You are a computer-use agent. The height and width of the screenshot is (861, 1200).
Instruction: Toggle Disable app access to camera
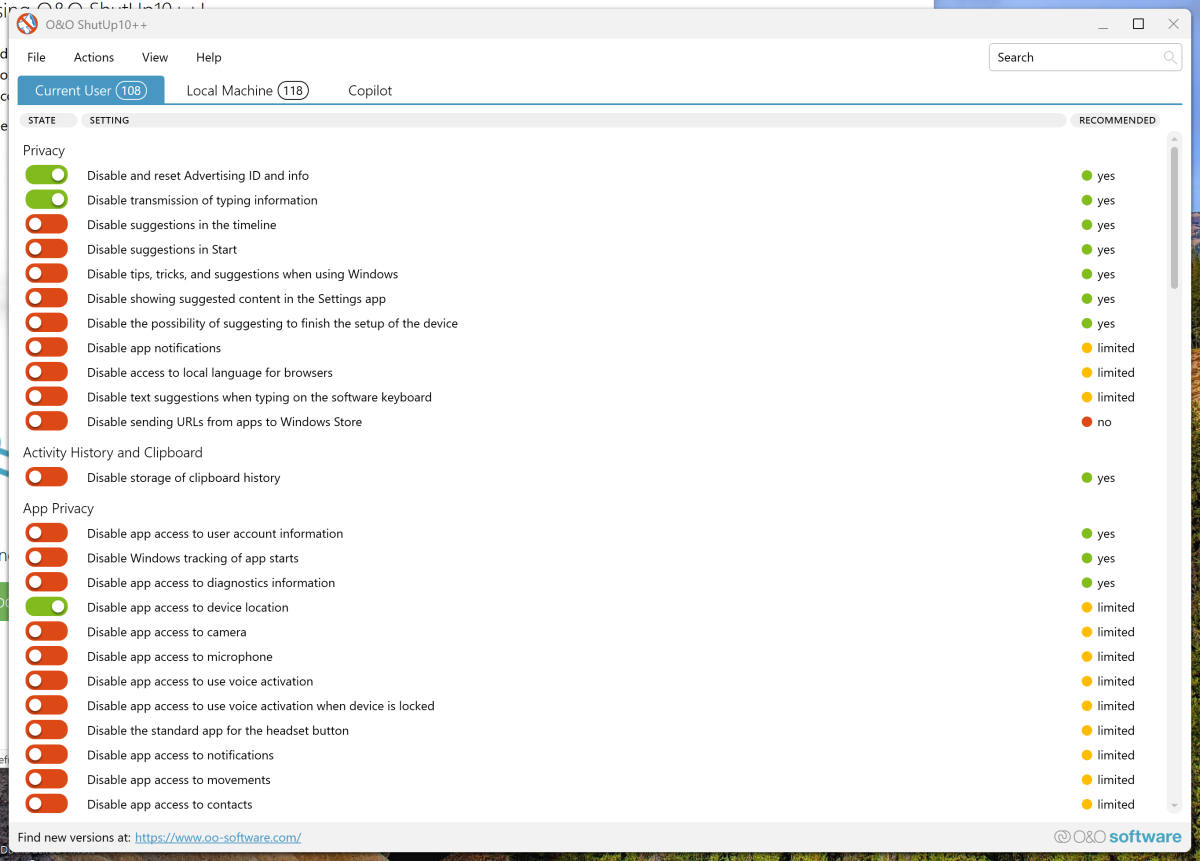[46, 632]
